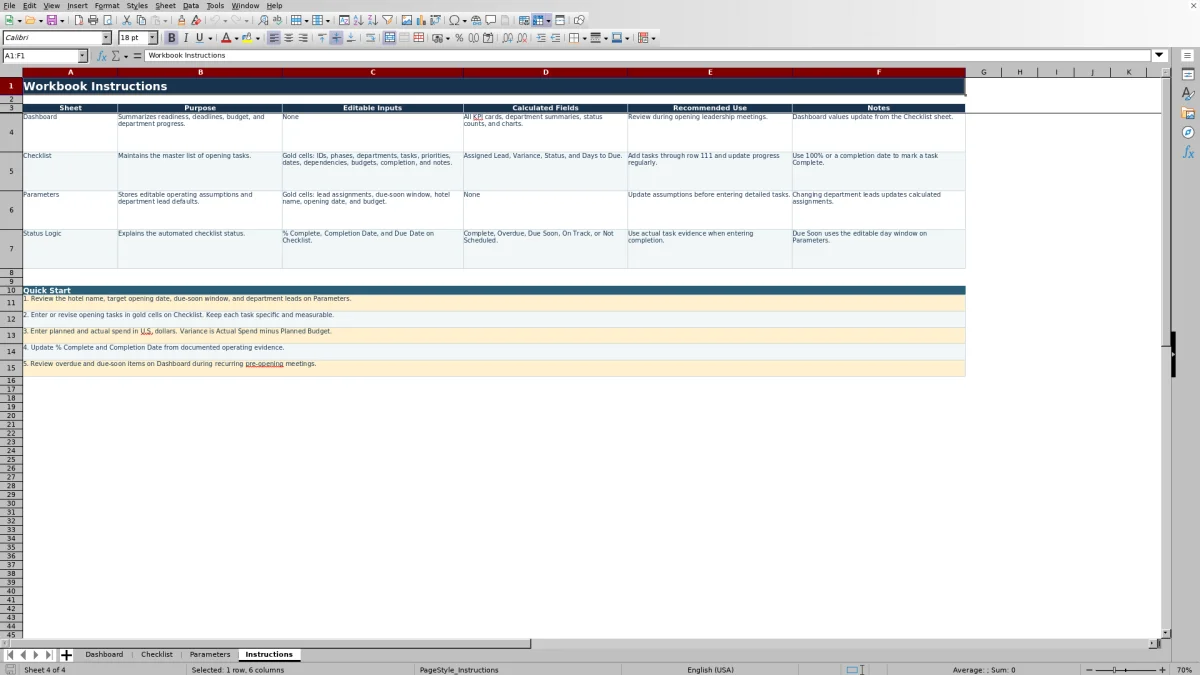The image size is (1200, 675).
Task: Click zoom in plus button
Action: 1162,670
